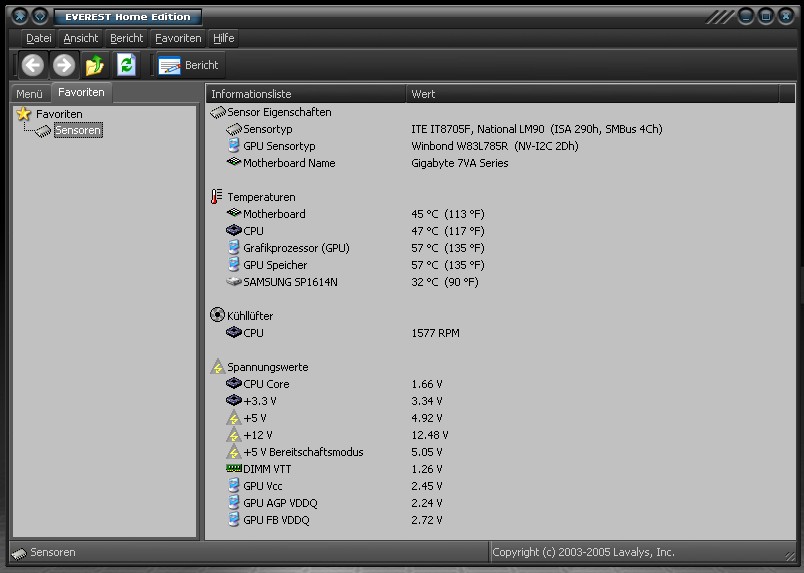Grab the window size grip corner

click(x=789, y=555)
